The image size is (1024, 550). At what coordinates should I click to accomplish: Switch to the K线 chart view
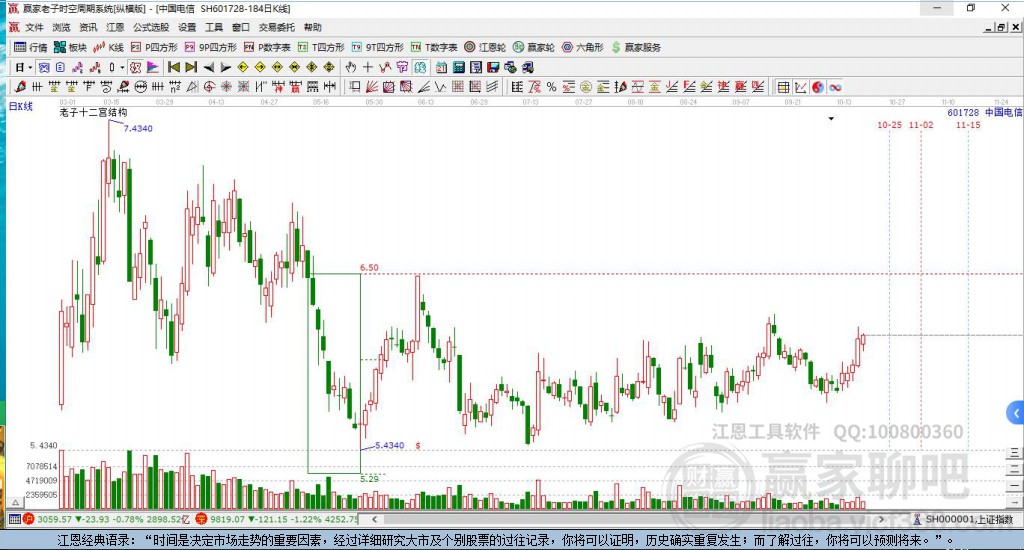[x=108, y=47]
